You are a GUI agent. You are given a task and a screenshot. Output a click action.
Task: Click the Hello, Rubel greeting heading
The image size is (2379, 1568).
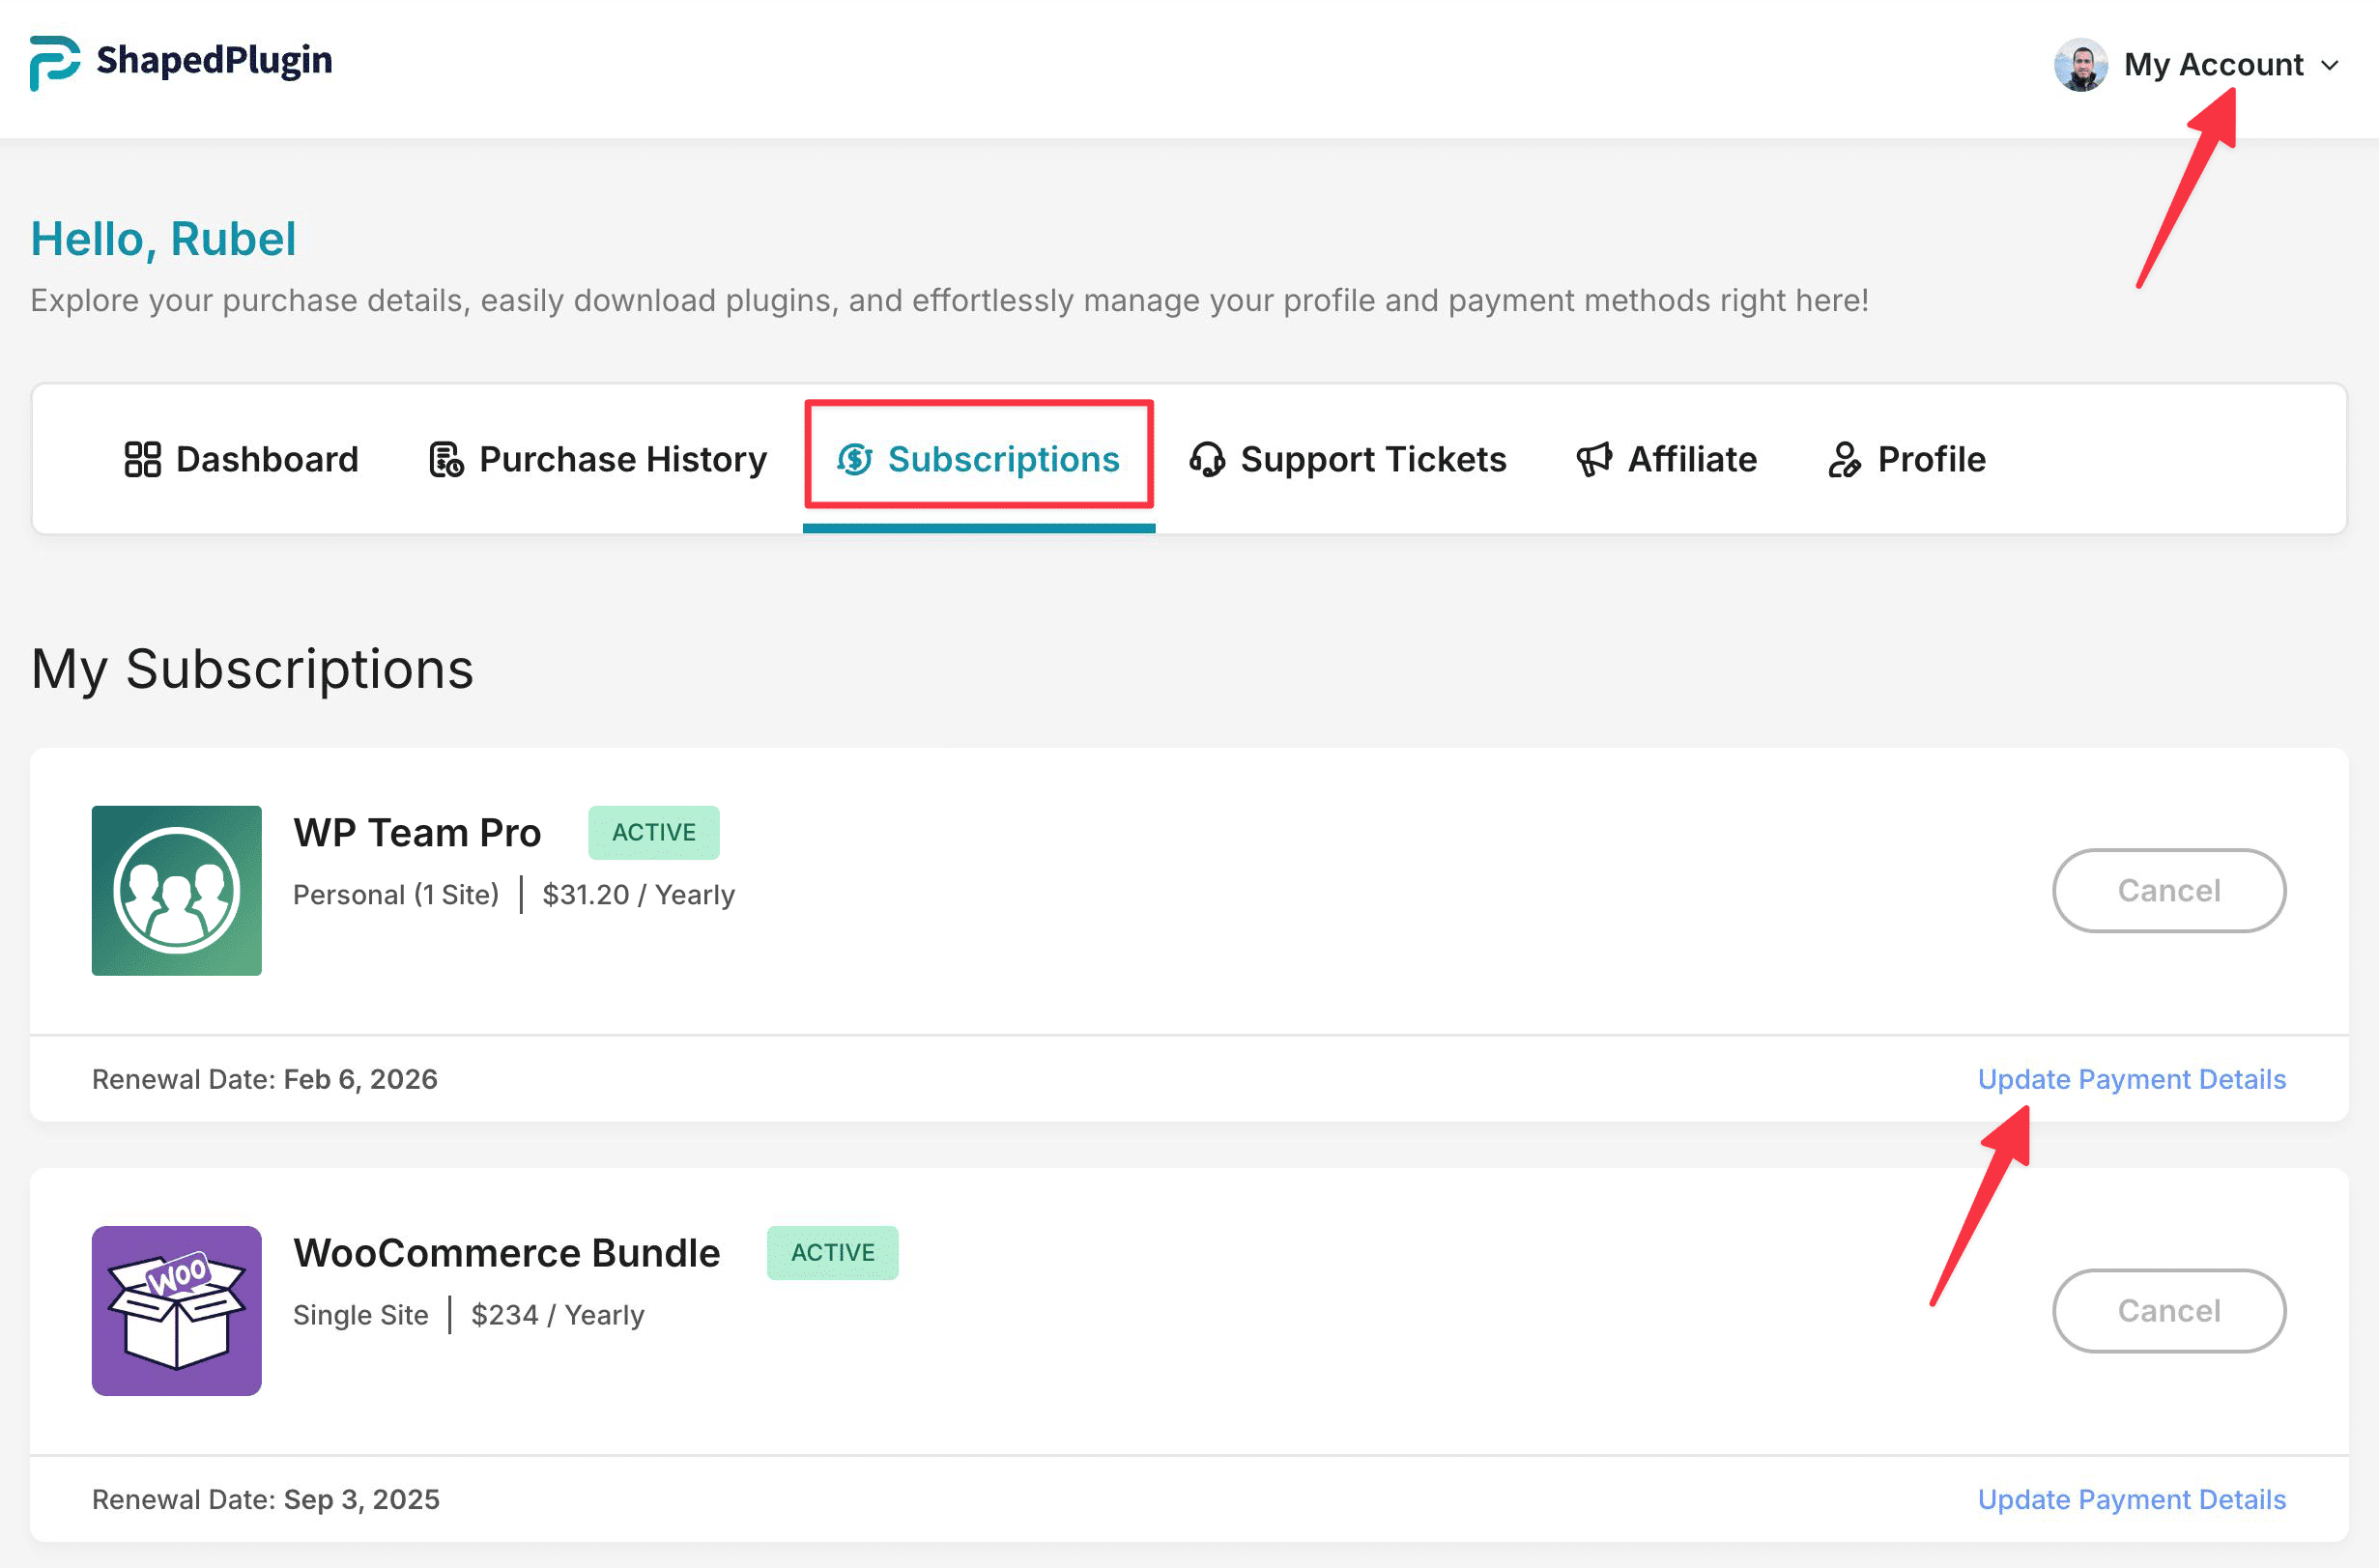tap(164, 239)
